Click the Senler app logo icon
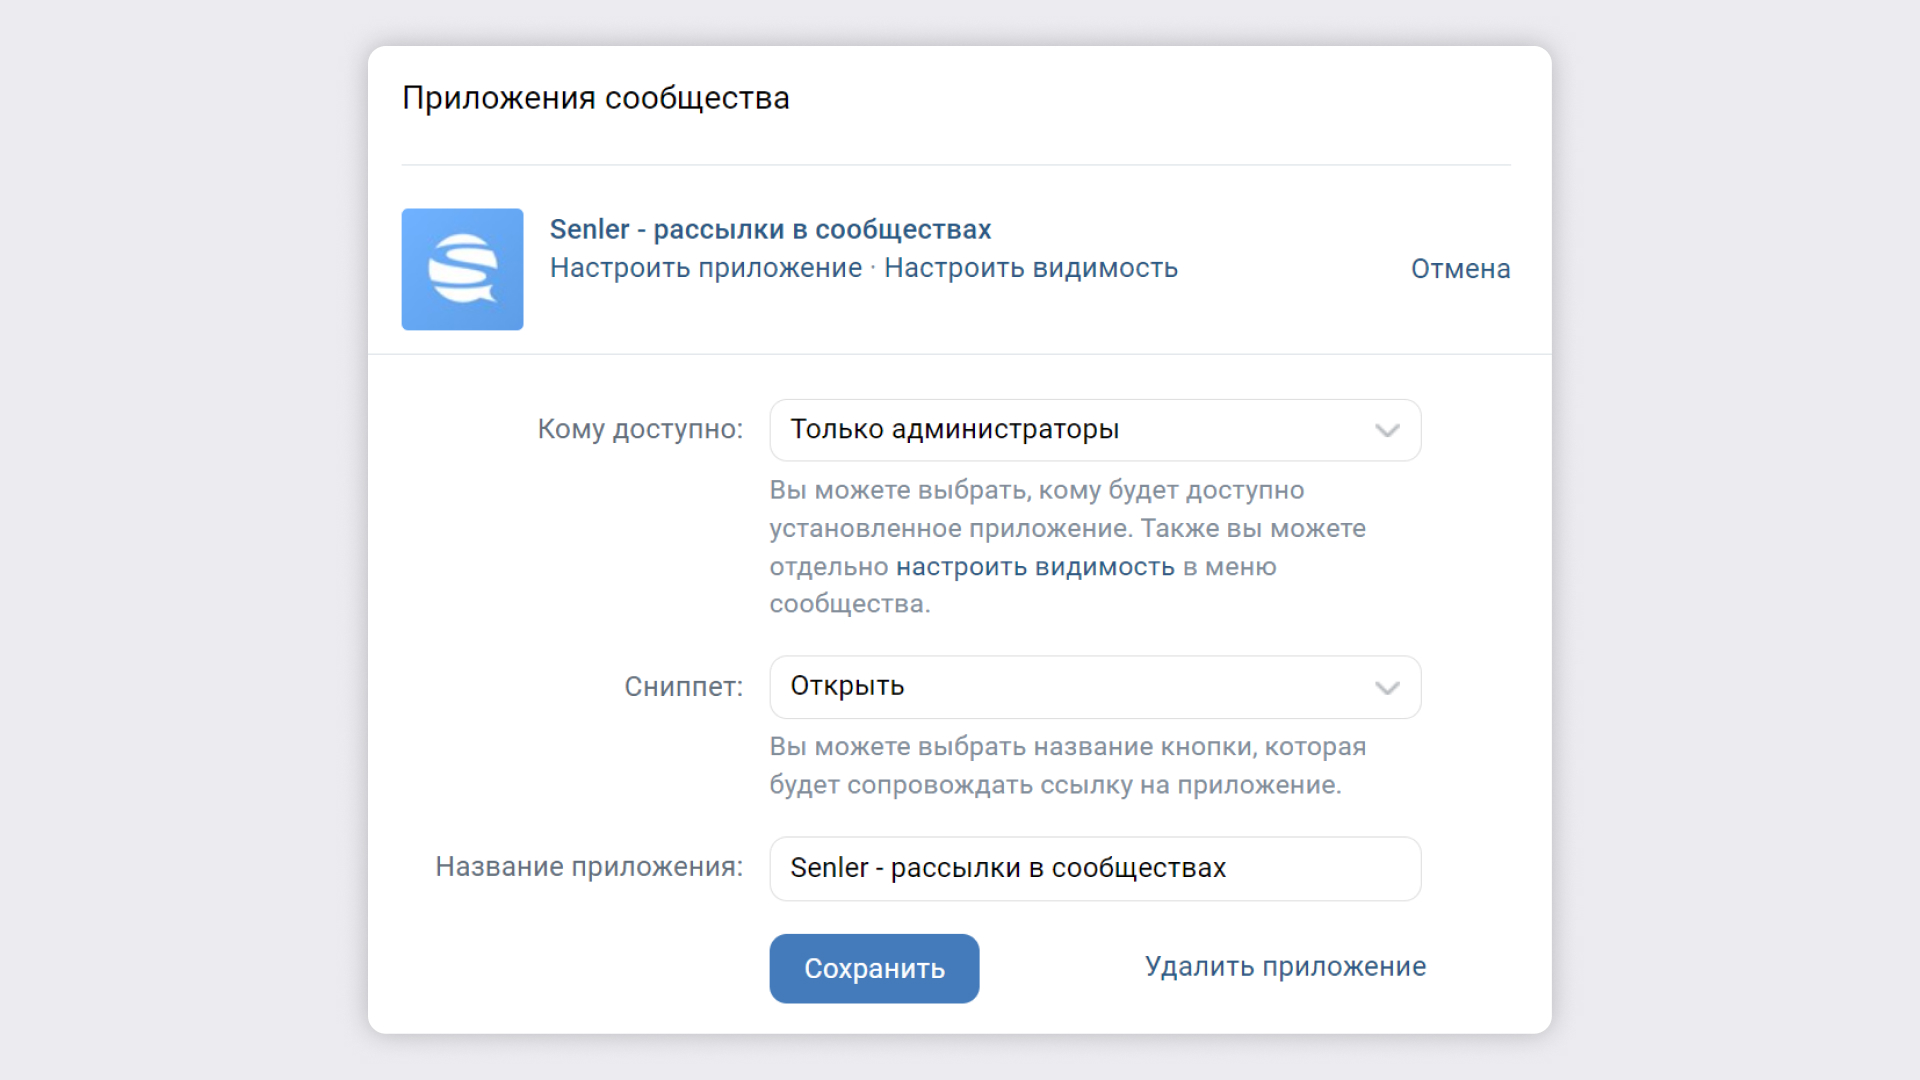Image resolution: width=1920 pixels, height=1080 pixels. point(462,269)
